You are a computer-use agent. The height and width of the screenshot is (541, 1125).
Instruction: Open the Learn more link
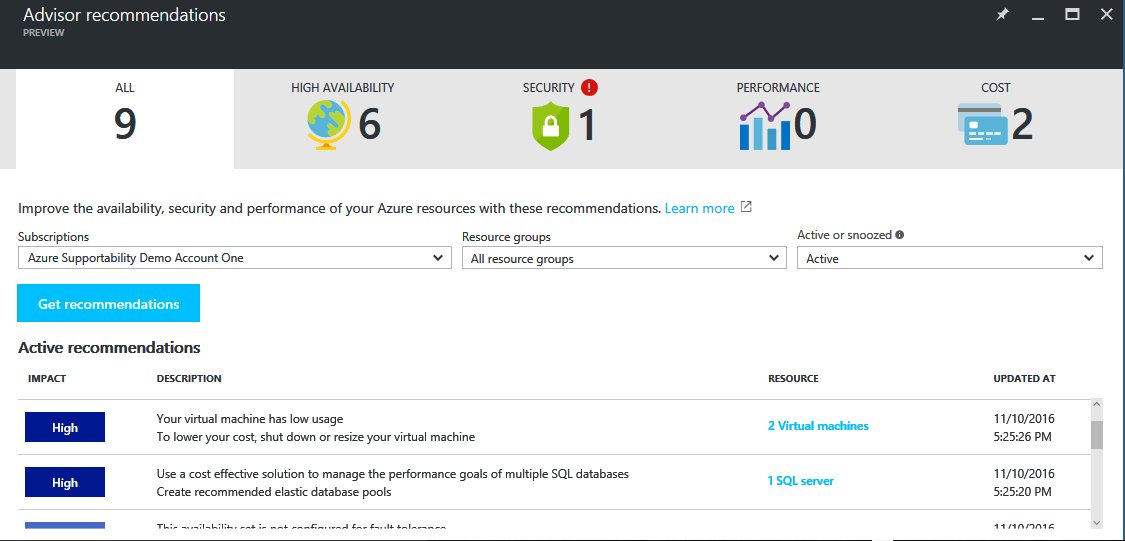pyautogui.click(x=699, y=208)
